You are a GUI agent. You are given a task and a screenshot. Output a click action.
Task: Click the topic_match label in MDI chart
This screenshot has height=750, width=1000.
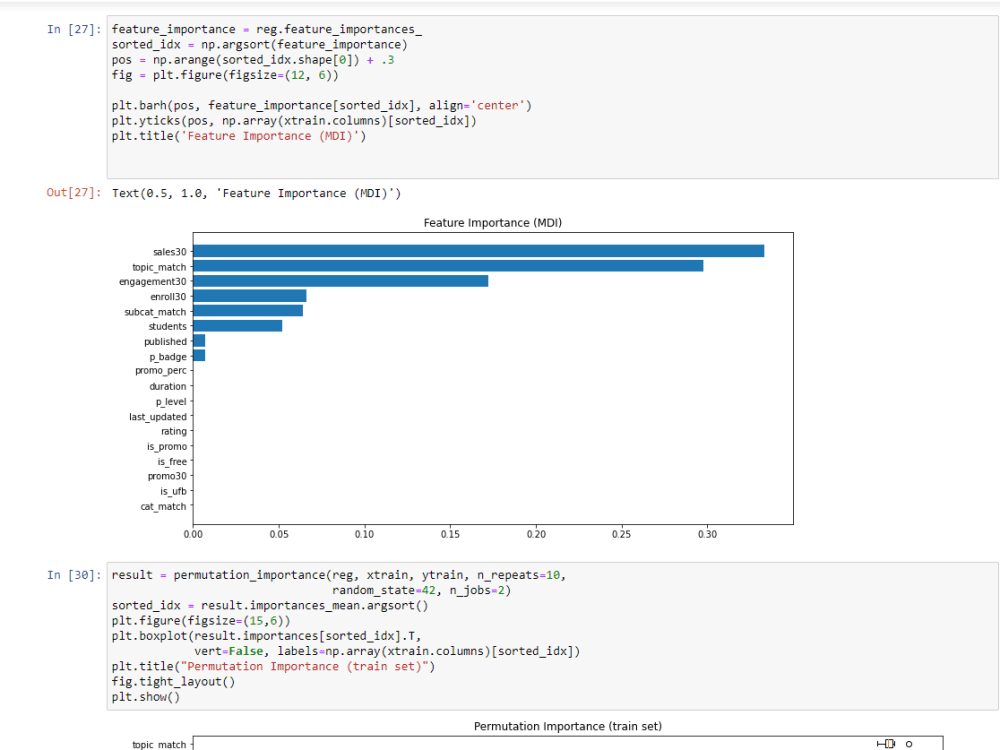coord(159,267)
